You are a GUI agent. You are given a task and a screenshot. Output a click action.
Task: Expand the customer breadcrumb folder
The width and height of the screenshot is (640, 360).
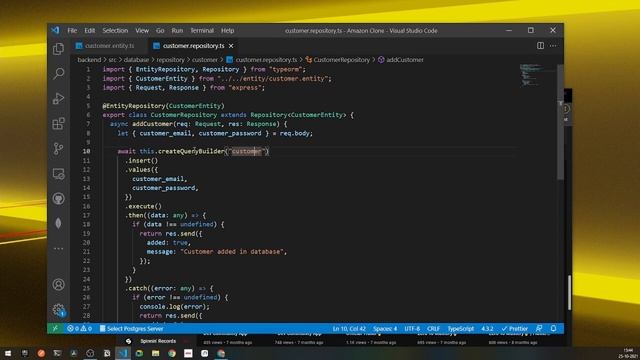(x=205, y=60)
